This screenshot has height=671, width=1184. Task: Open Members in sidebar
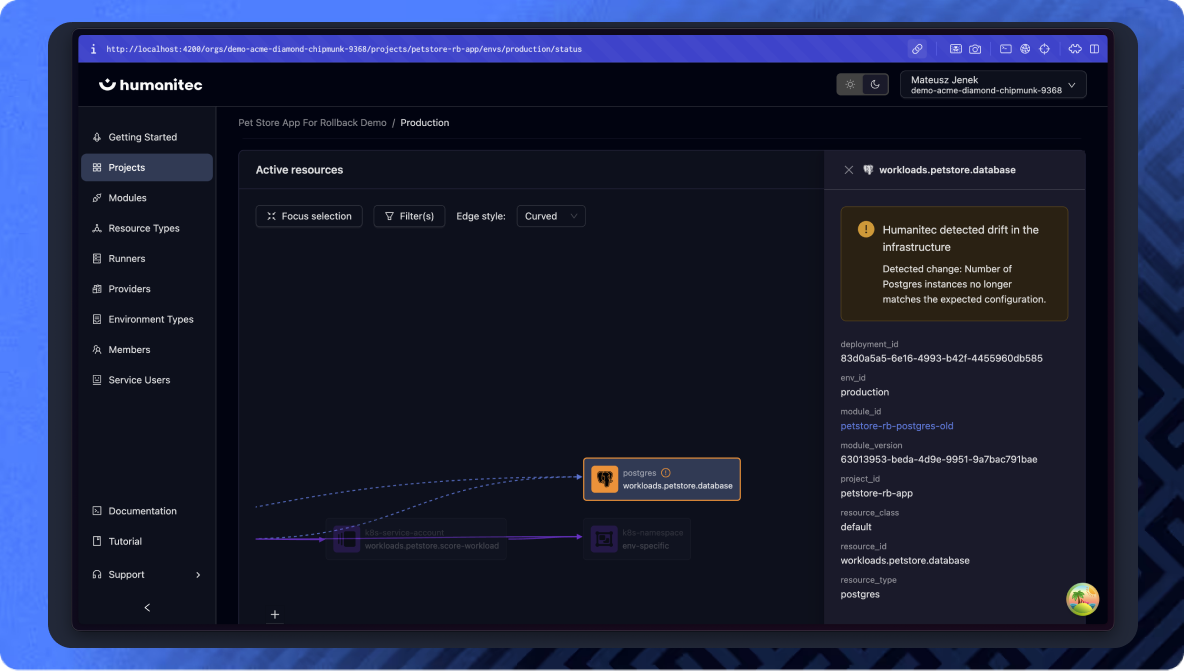click(x=146, y=349)
